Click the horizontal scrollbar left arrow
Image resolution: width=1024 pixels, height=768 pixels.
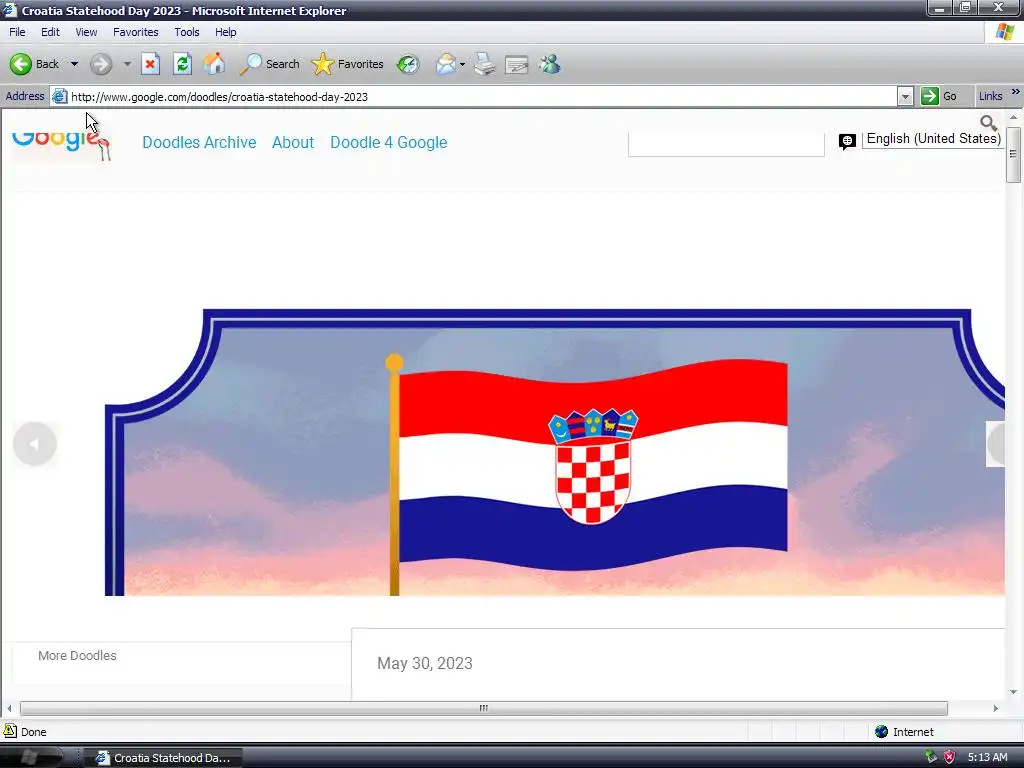[x=9, y=708]
